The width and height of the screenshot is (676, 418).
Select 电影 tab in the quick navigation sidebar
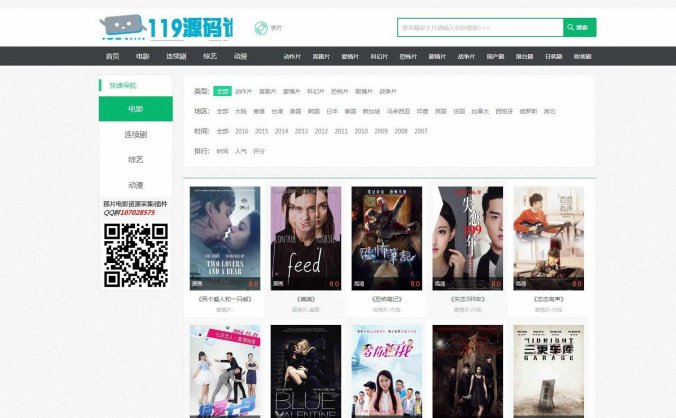coord(135,108)
